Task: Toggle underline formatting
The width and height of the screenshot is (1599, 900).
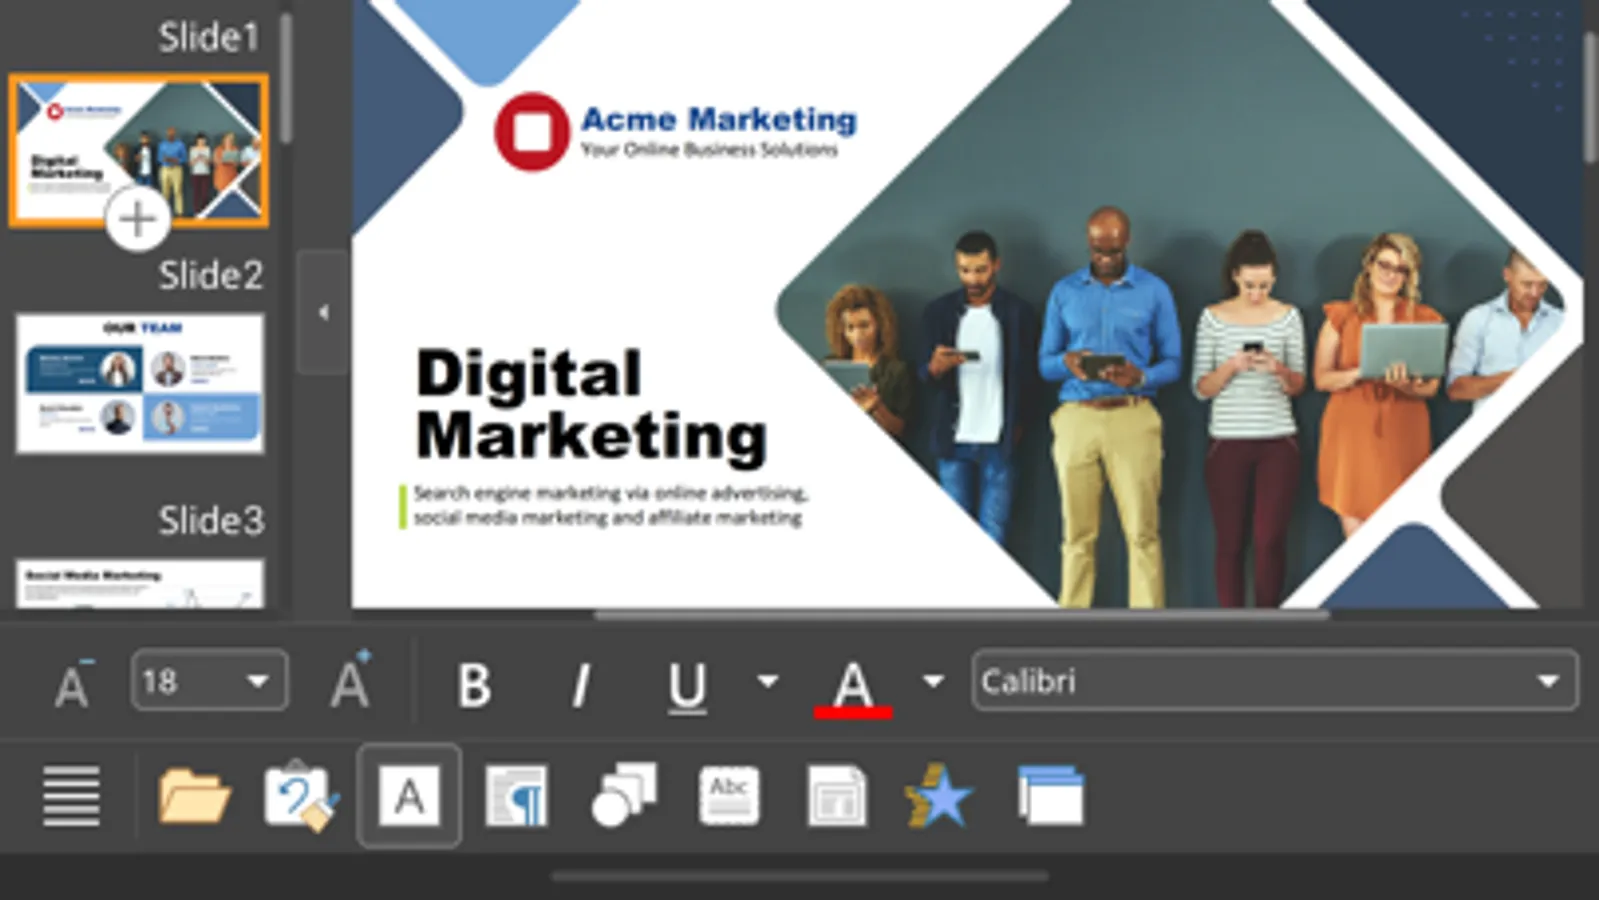Action: pos(687,684)
